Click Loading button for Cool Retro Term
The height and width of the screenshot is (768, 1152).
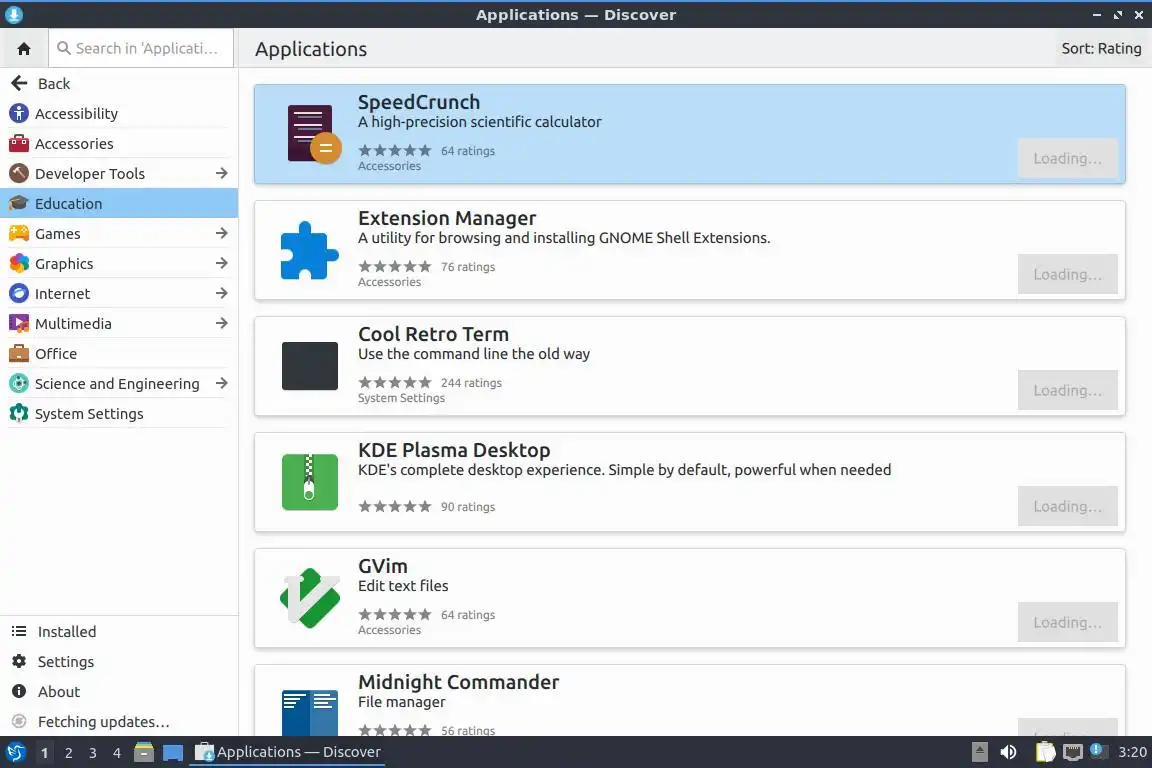(1067, 390)
